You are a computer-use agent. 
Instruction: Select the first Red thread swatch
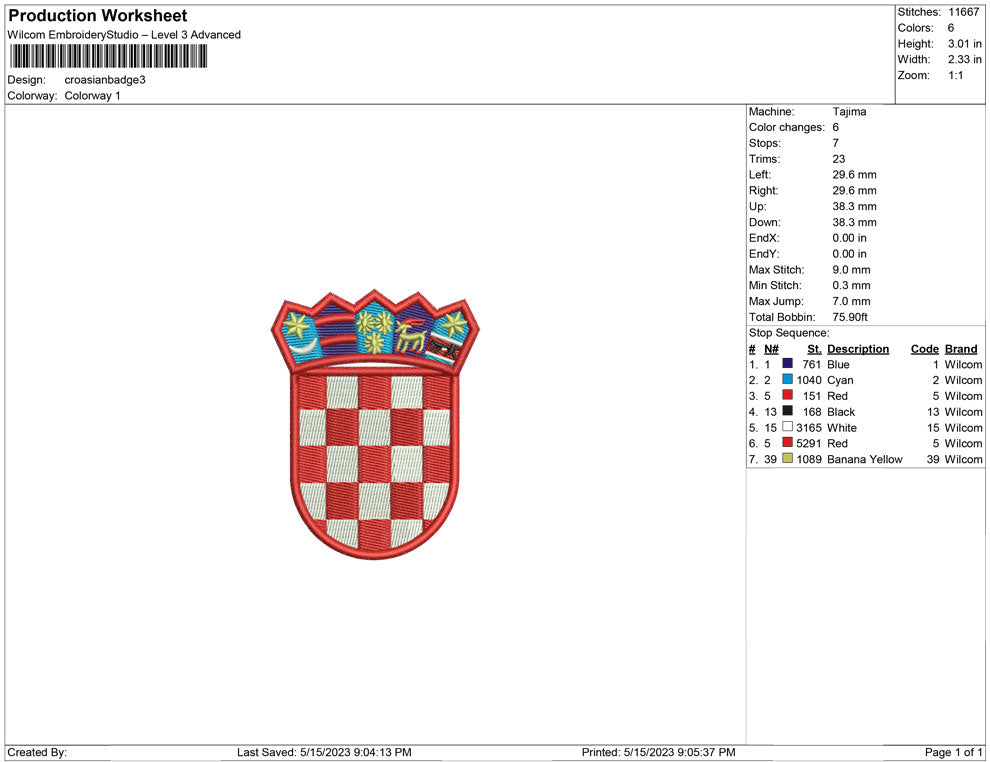[x=787, y=396]
